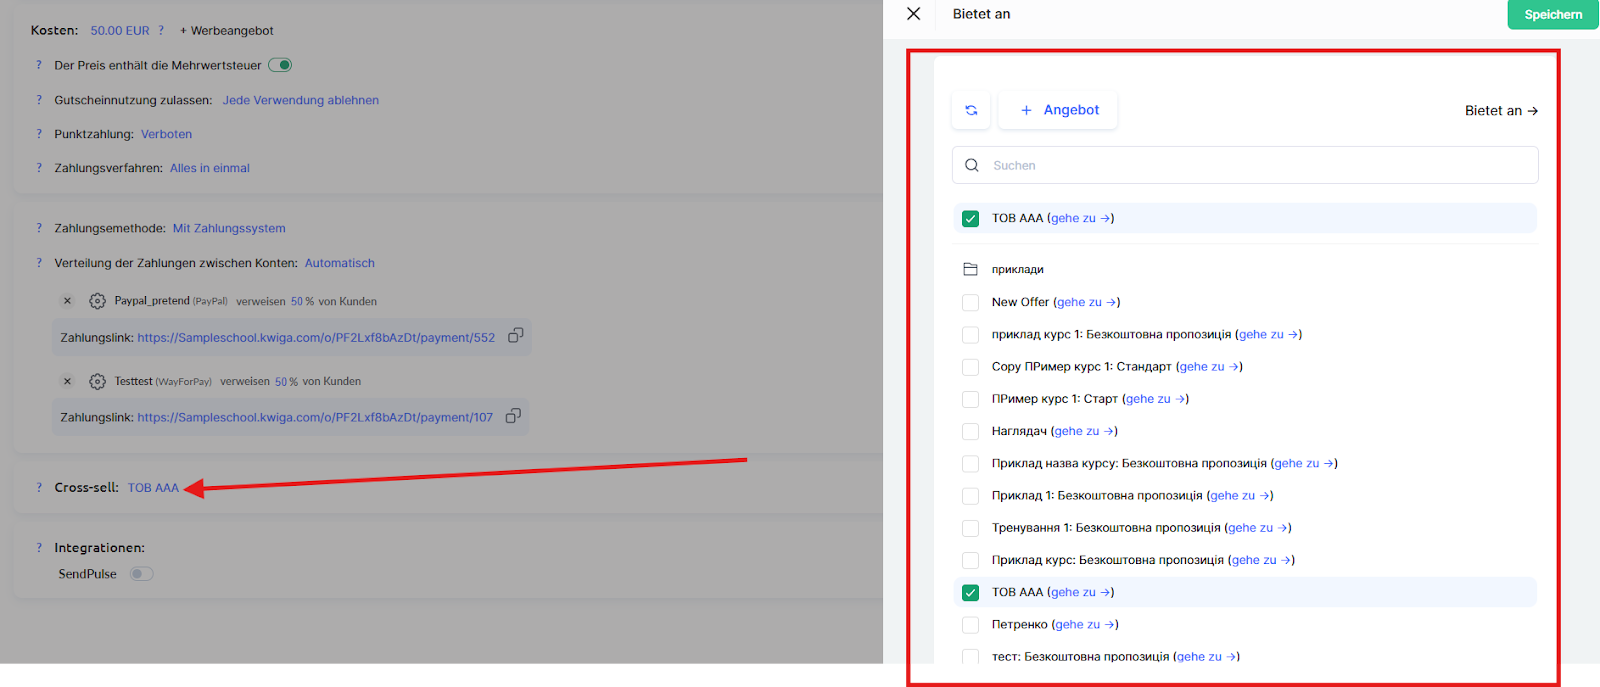The width and height of the screenshot is (1600, 687).
Task: Open Gutscheinnutzung 'Jede Verwendung ablehnen' option
Action: click(x=300, y=100)
